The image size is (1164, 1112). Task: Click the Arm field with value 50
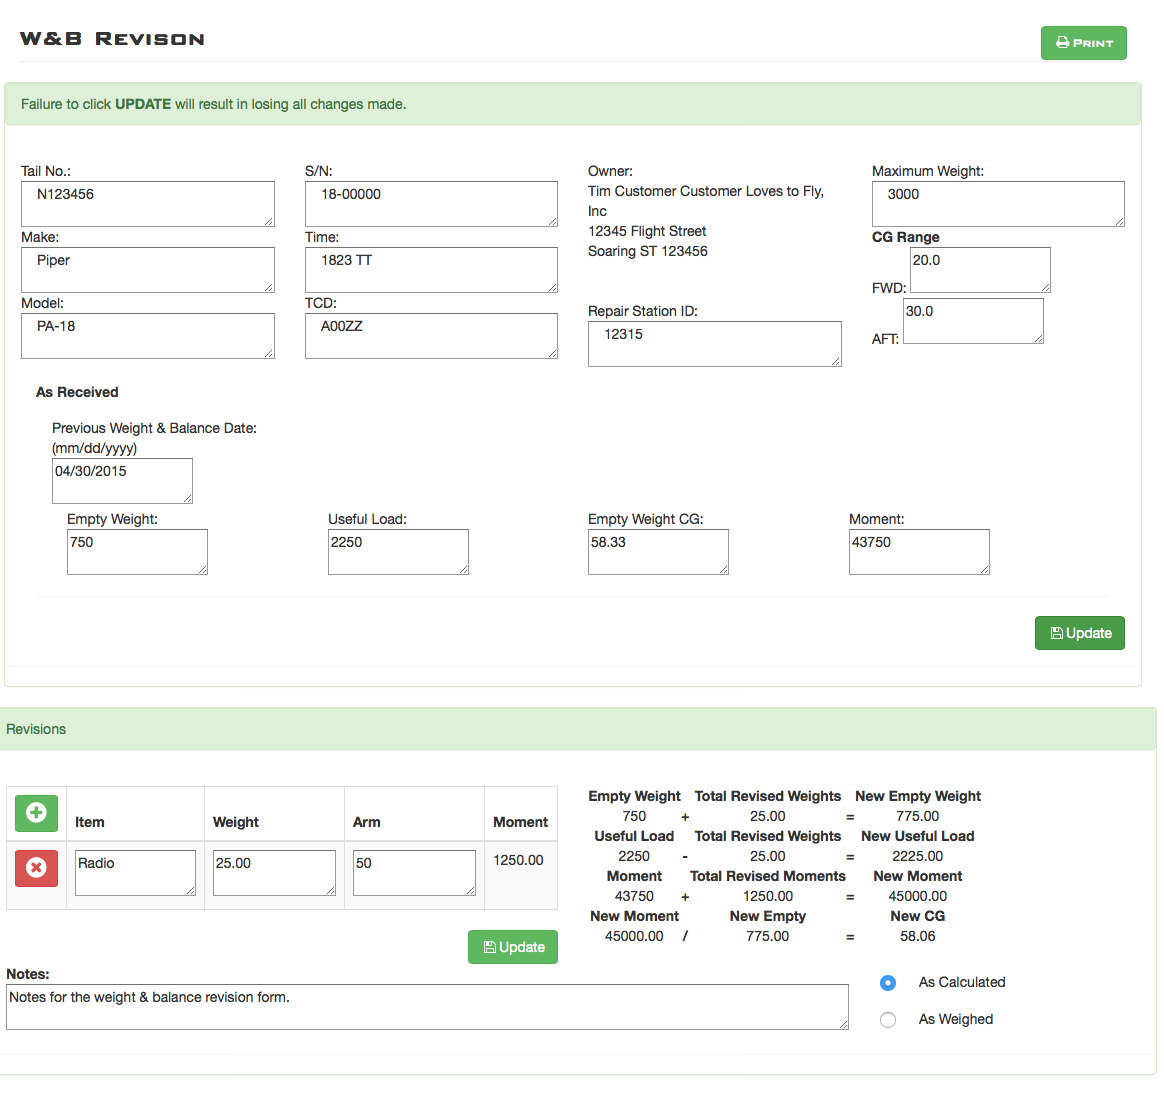coord(414,873)
